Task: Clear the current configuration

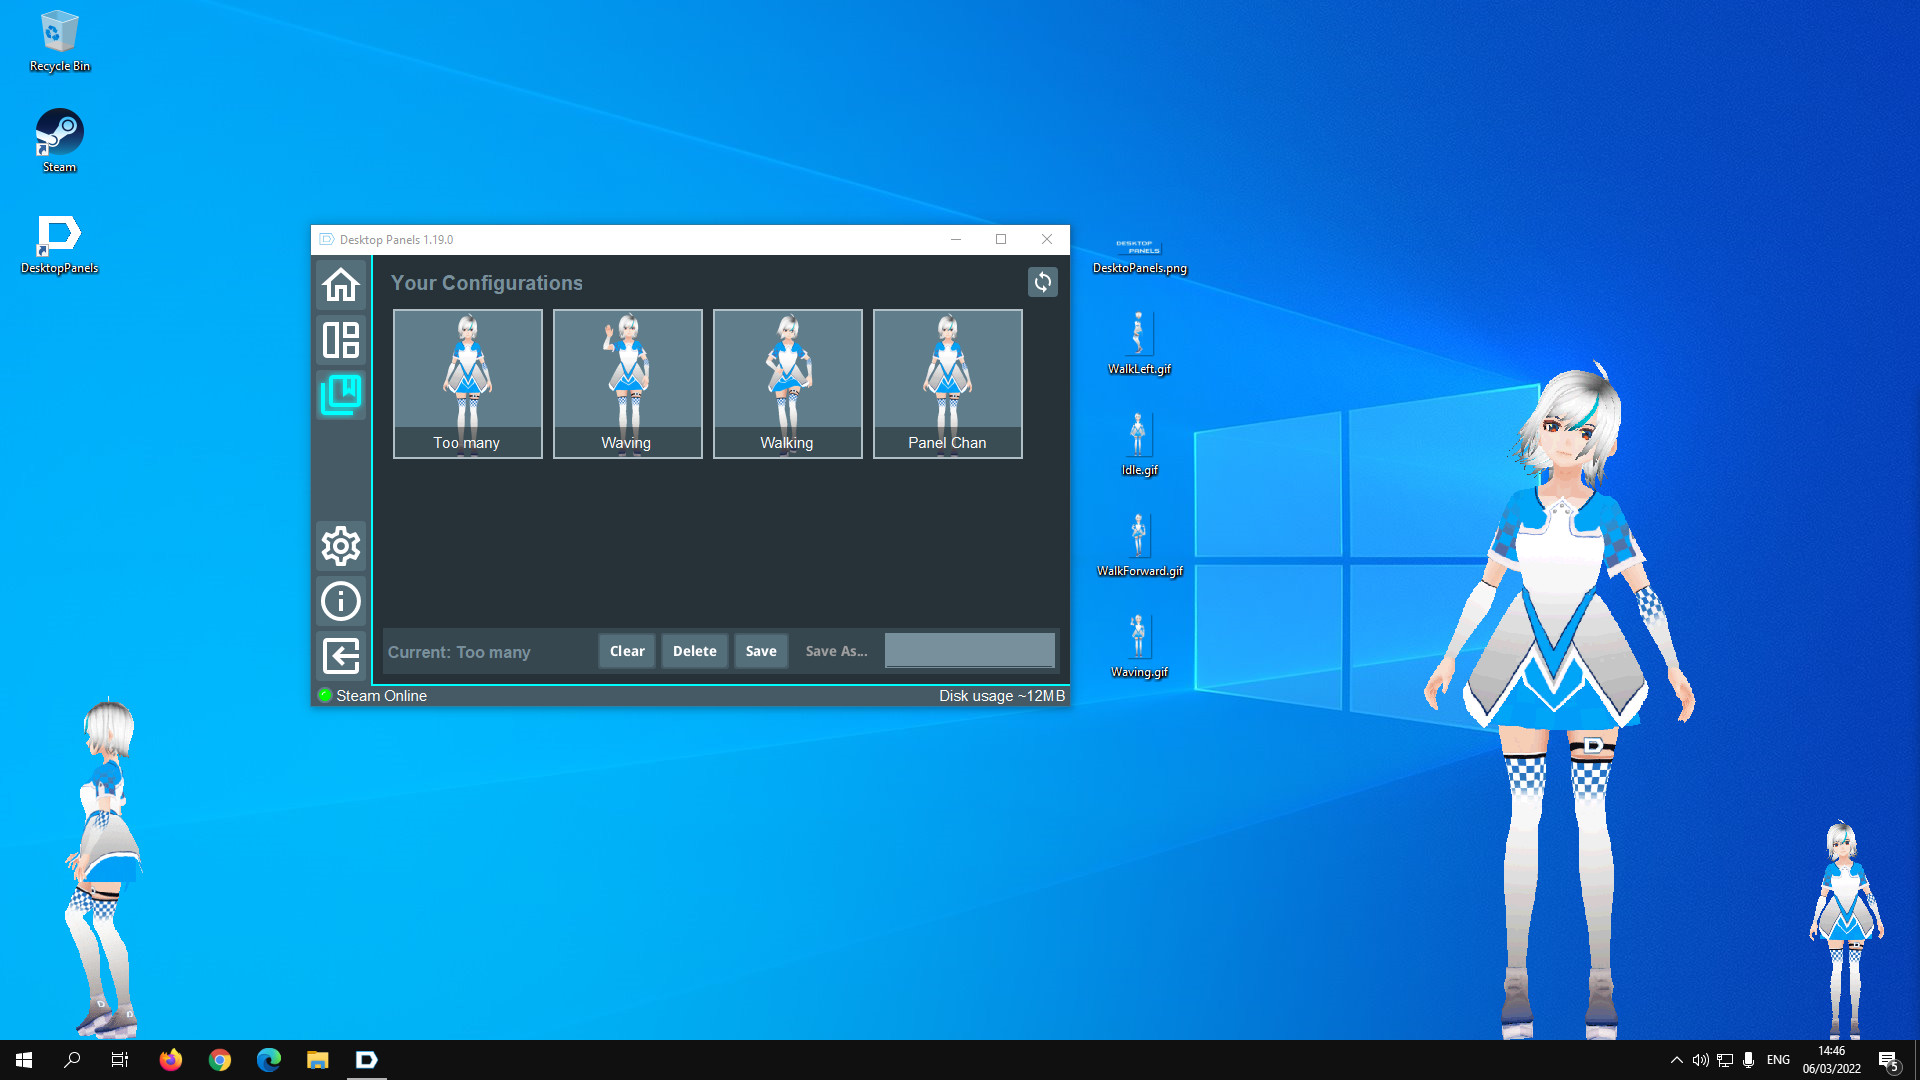Action: 626,650
